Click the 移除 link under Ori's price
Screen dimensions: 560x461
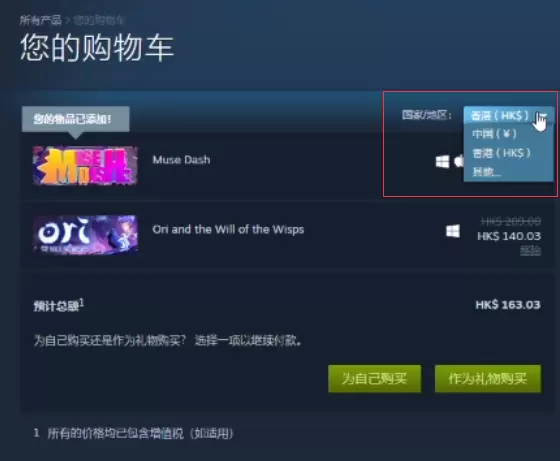click(x=530, y=251)
